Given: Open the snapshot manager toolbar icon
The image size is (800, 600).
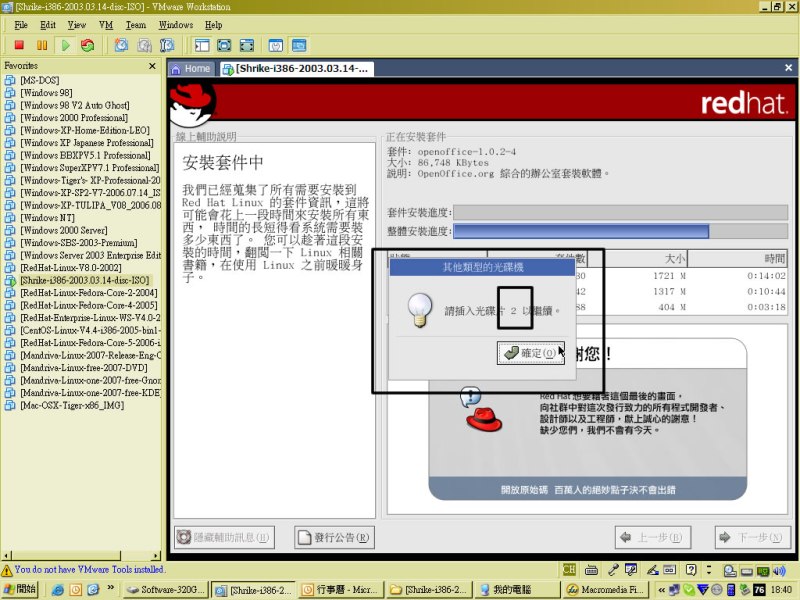Looking at the screenshot, I should pyautogui.click(x=167, y=45).
